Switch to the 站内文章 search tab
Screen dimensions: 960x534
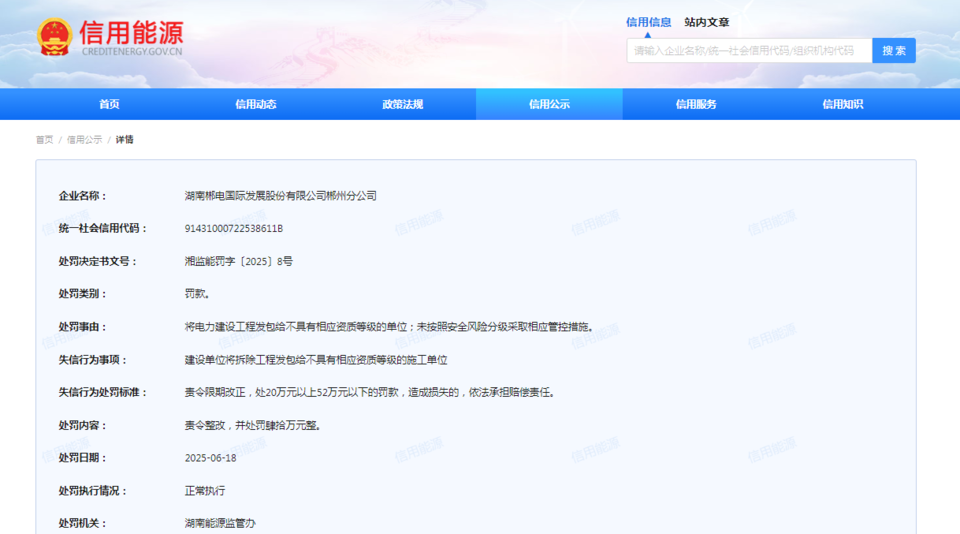coord(706,22)
